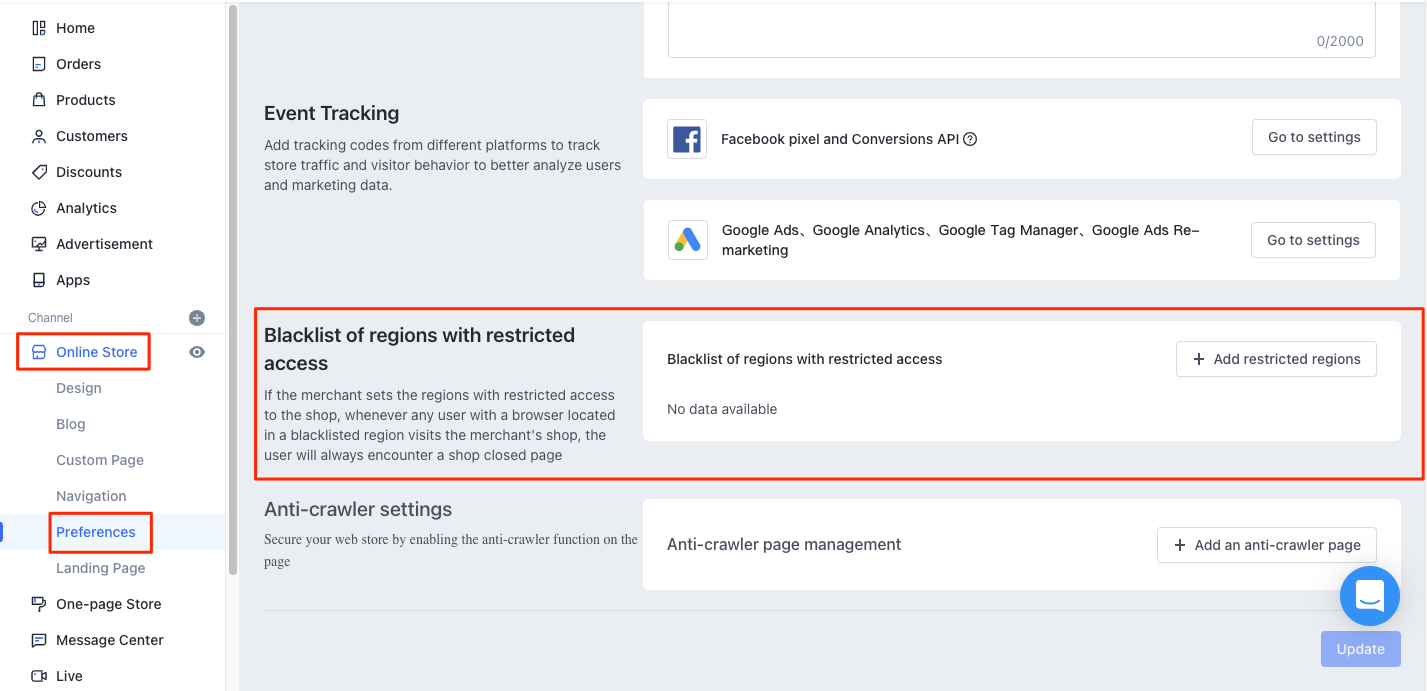Click the Facebook pixel help icon
This screenshot has width=1427, height=691.
coord(970,139)
